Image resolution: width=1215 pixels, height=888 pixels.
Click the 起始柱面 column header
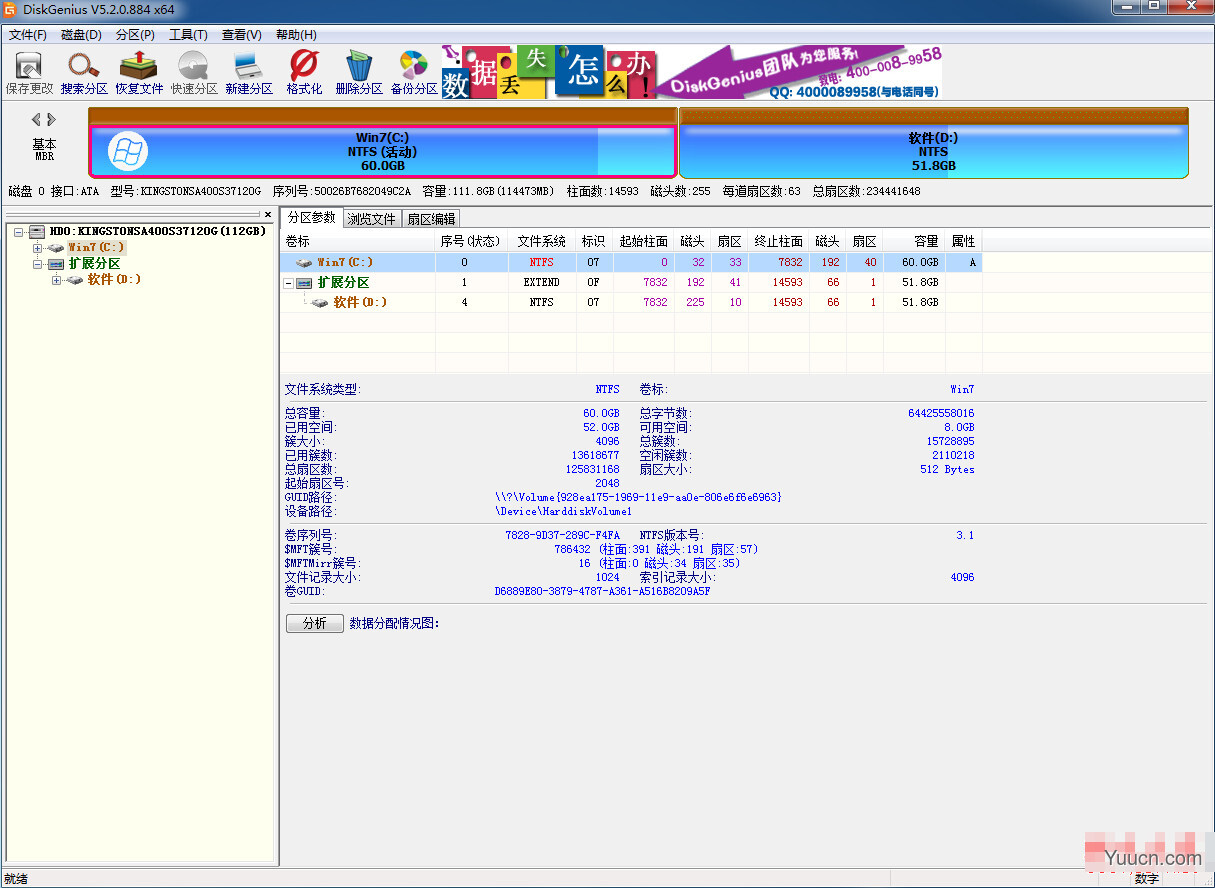pos(644,241)
